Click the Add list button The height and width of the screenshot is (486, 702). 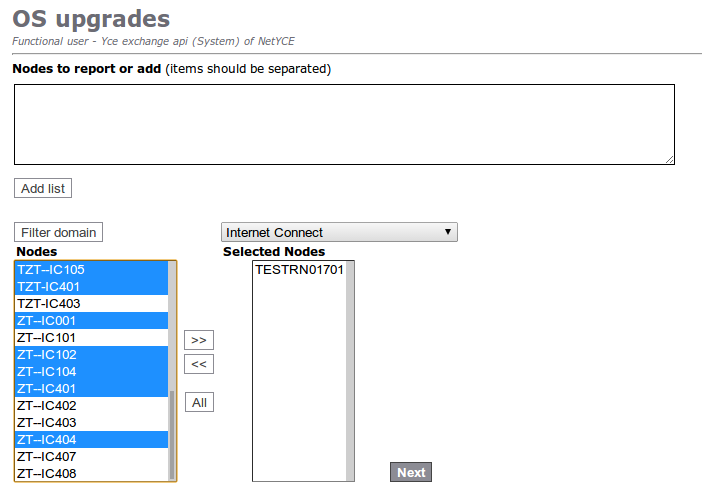[43, 188]
